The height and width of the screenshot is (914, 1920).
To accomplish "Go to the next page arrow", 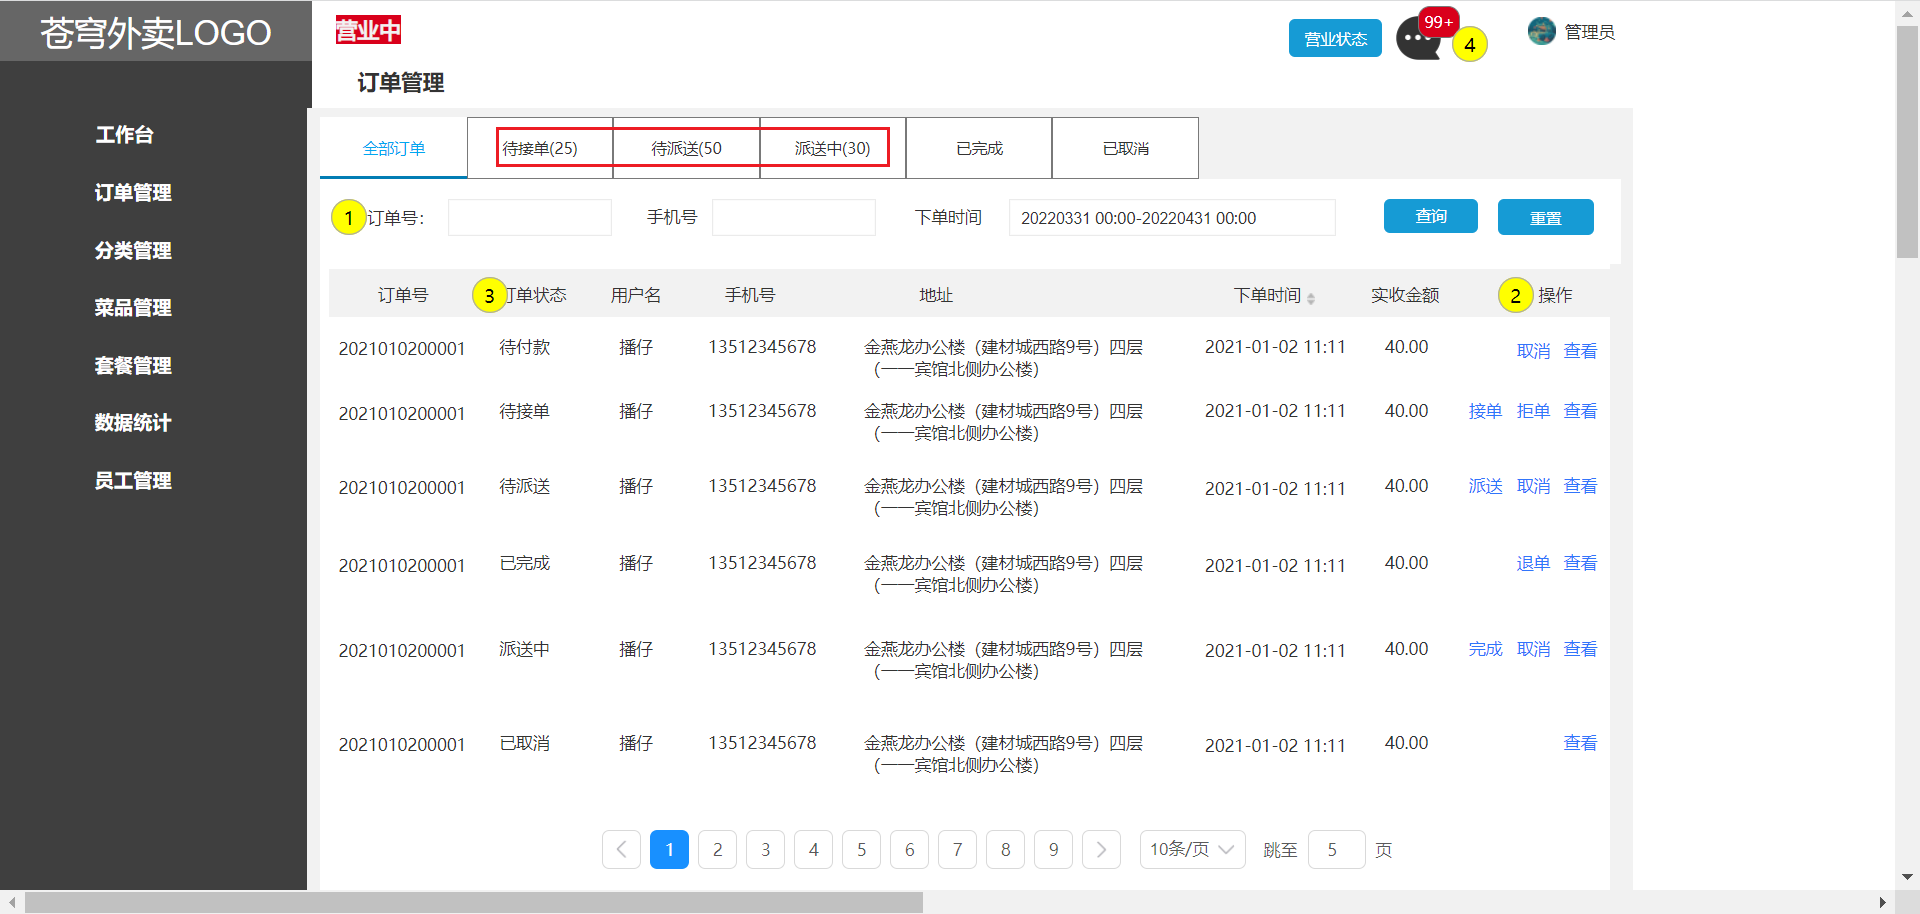I will [x=1101, y=850].
